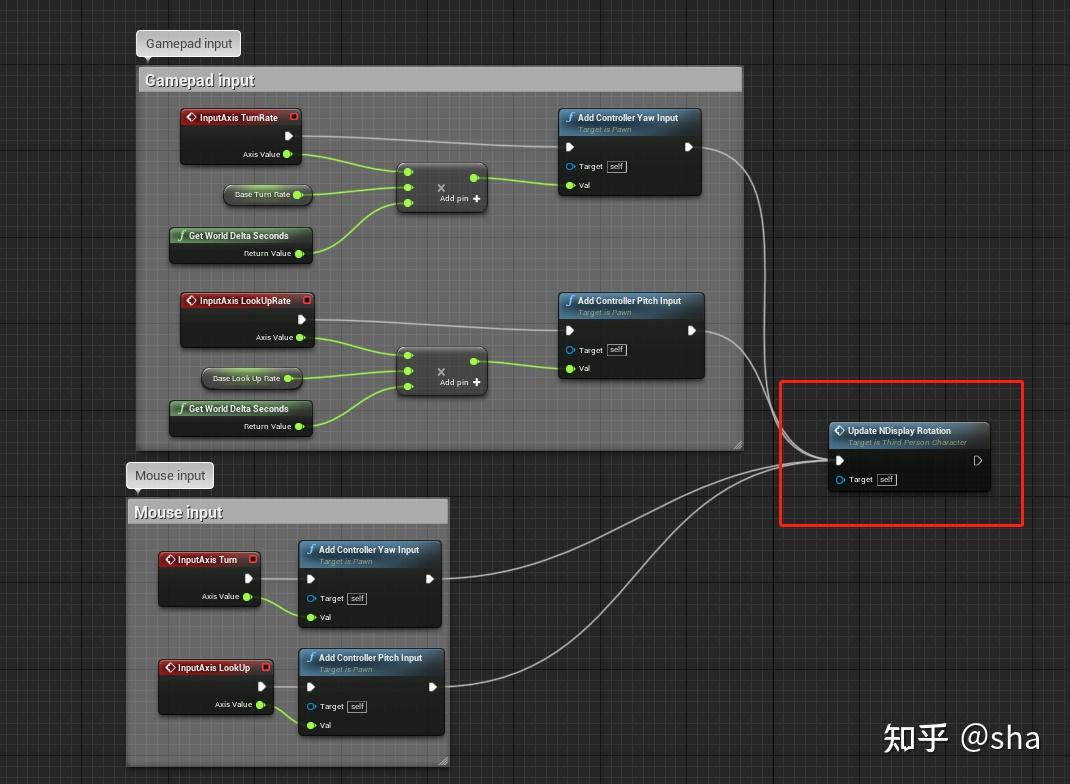Click the self dropdown on Add Controller Yaw Input
The image size is (1070, 784).
(616, 166)
